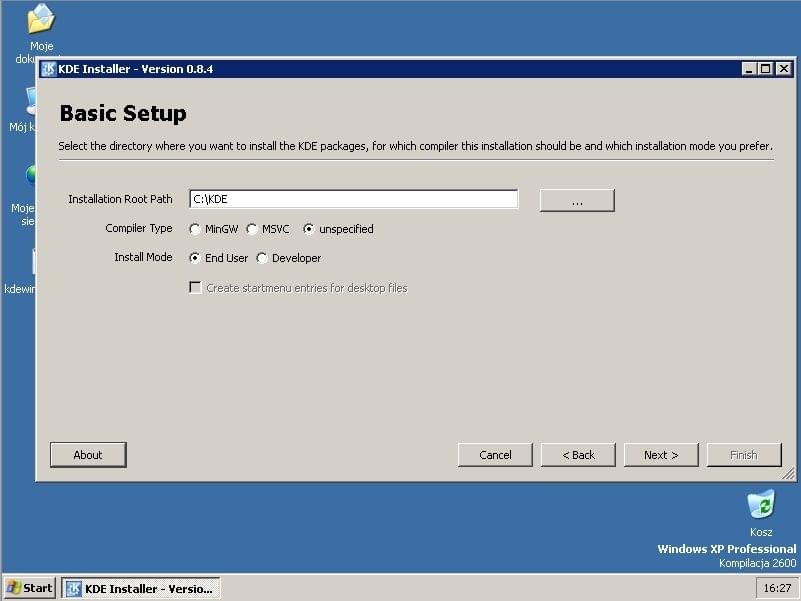Activate KDE Installer taskbar button
Viewport: 801px width, 601px height.
click(x=141, y=589)
